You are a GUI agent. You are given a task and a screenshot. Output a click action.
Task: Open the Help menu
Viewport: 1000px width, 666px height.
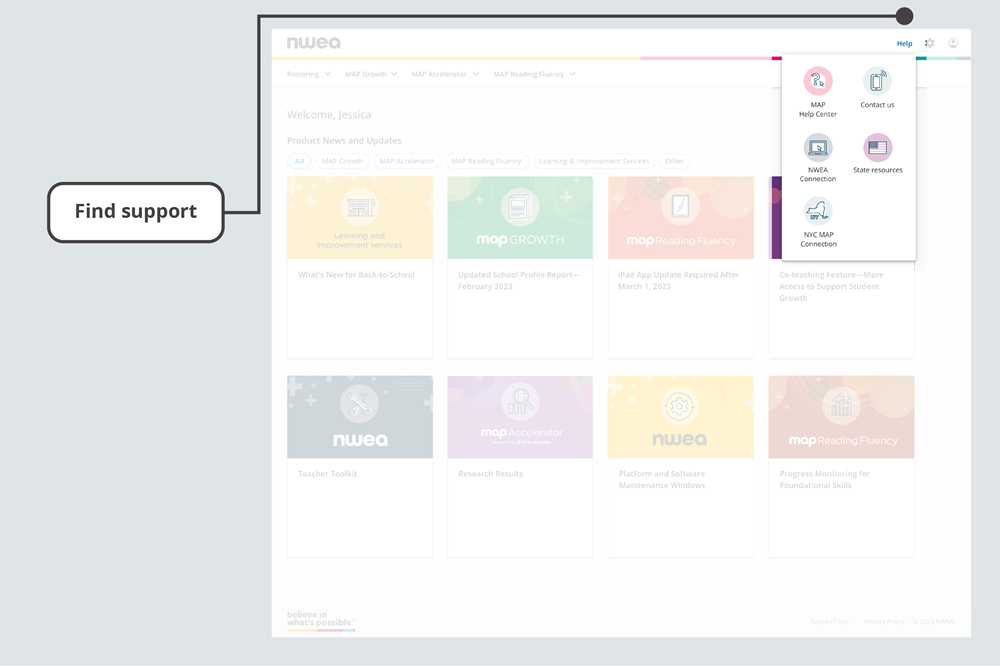(904, 43)
